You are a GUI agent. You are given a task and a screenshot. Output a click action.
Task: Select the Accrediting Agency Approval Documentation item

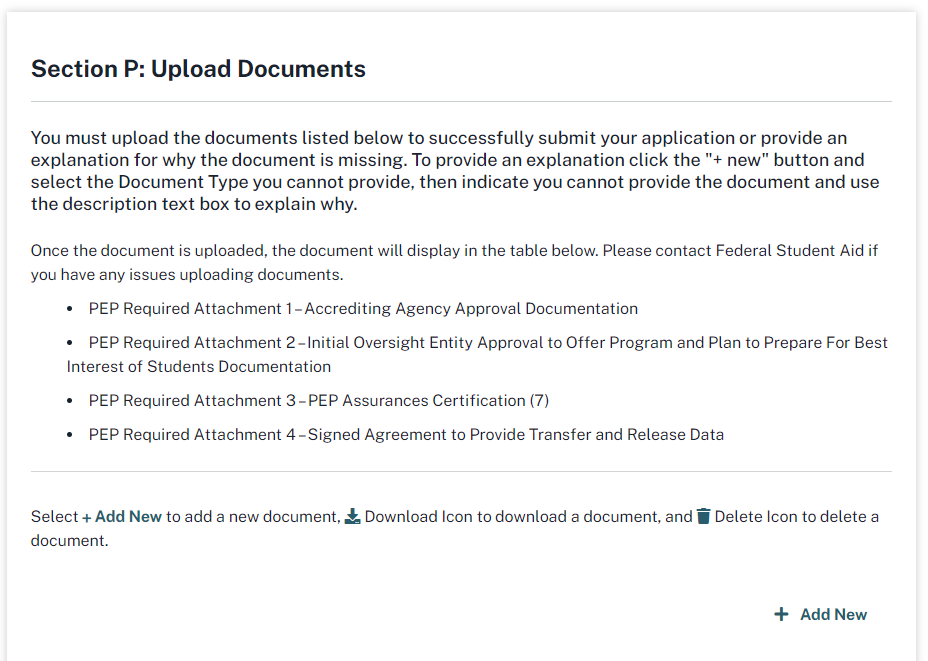363,308
